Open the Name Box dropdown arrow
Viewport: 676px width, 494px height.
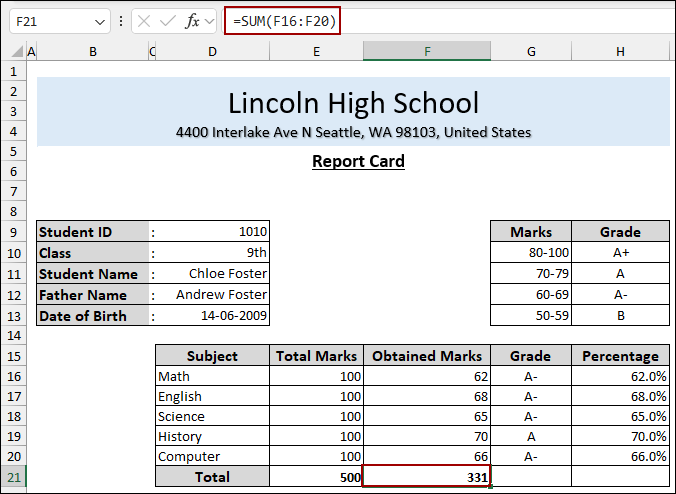click(99, 21)
